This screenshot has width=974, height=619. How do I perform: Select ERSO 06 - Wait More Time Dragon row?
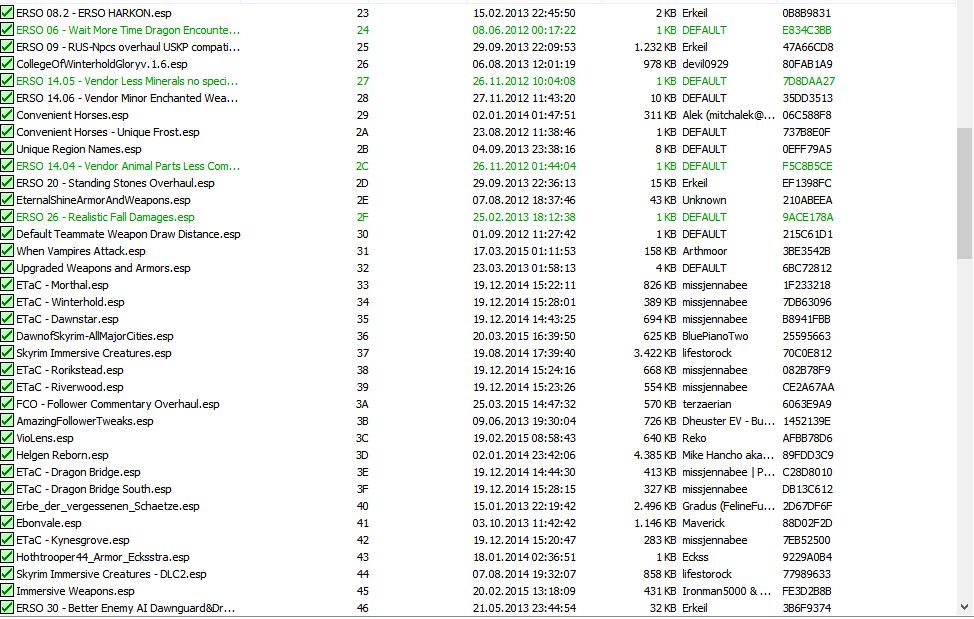[x=128, y=30]
